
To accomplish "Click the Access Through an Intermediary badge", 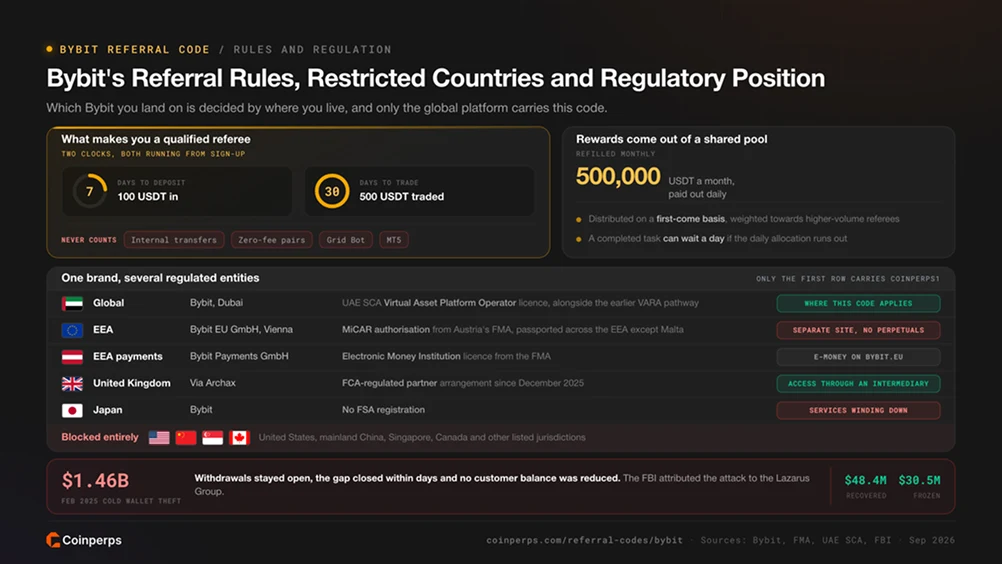I will click(x=858, y=384).
